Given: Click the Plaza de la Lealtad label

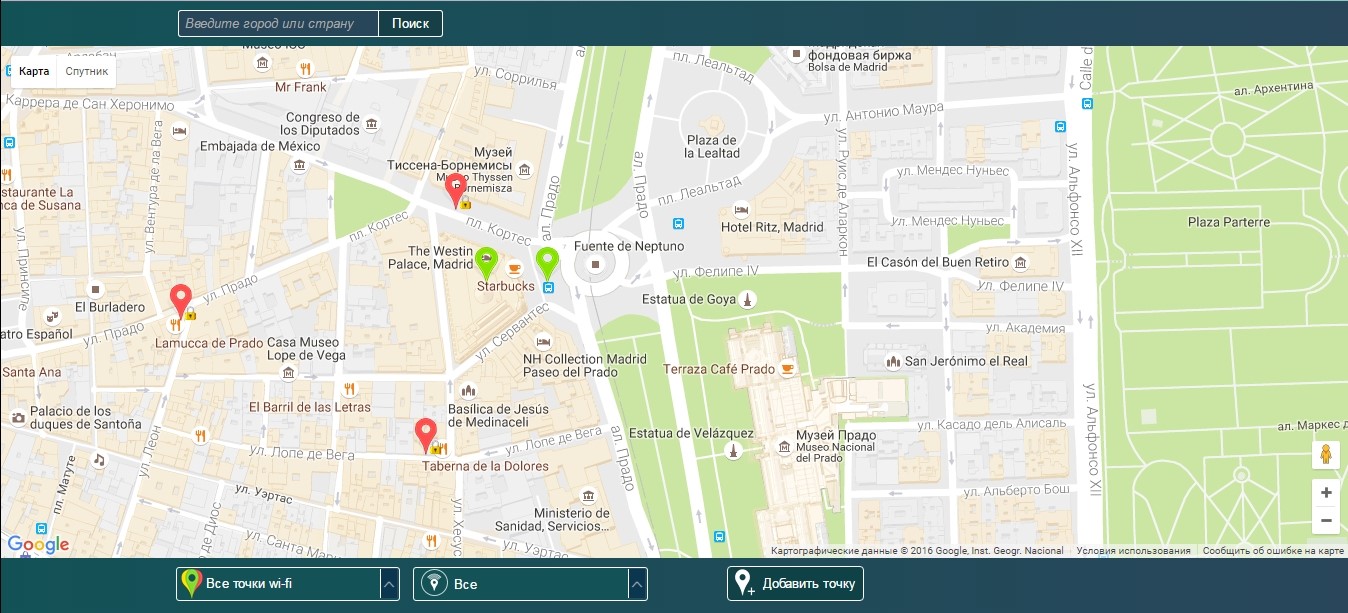Looking at the screenshot, I should (712, 147).
